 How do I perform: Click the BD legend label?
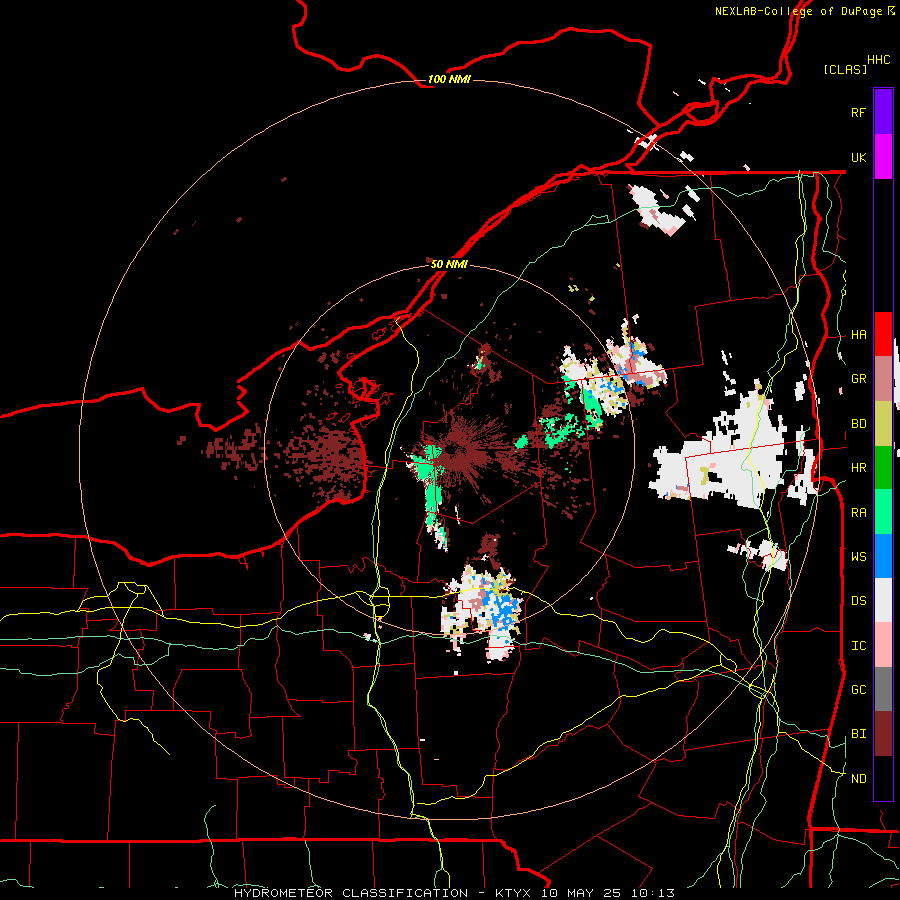point(858,424)
